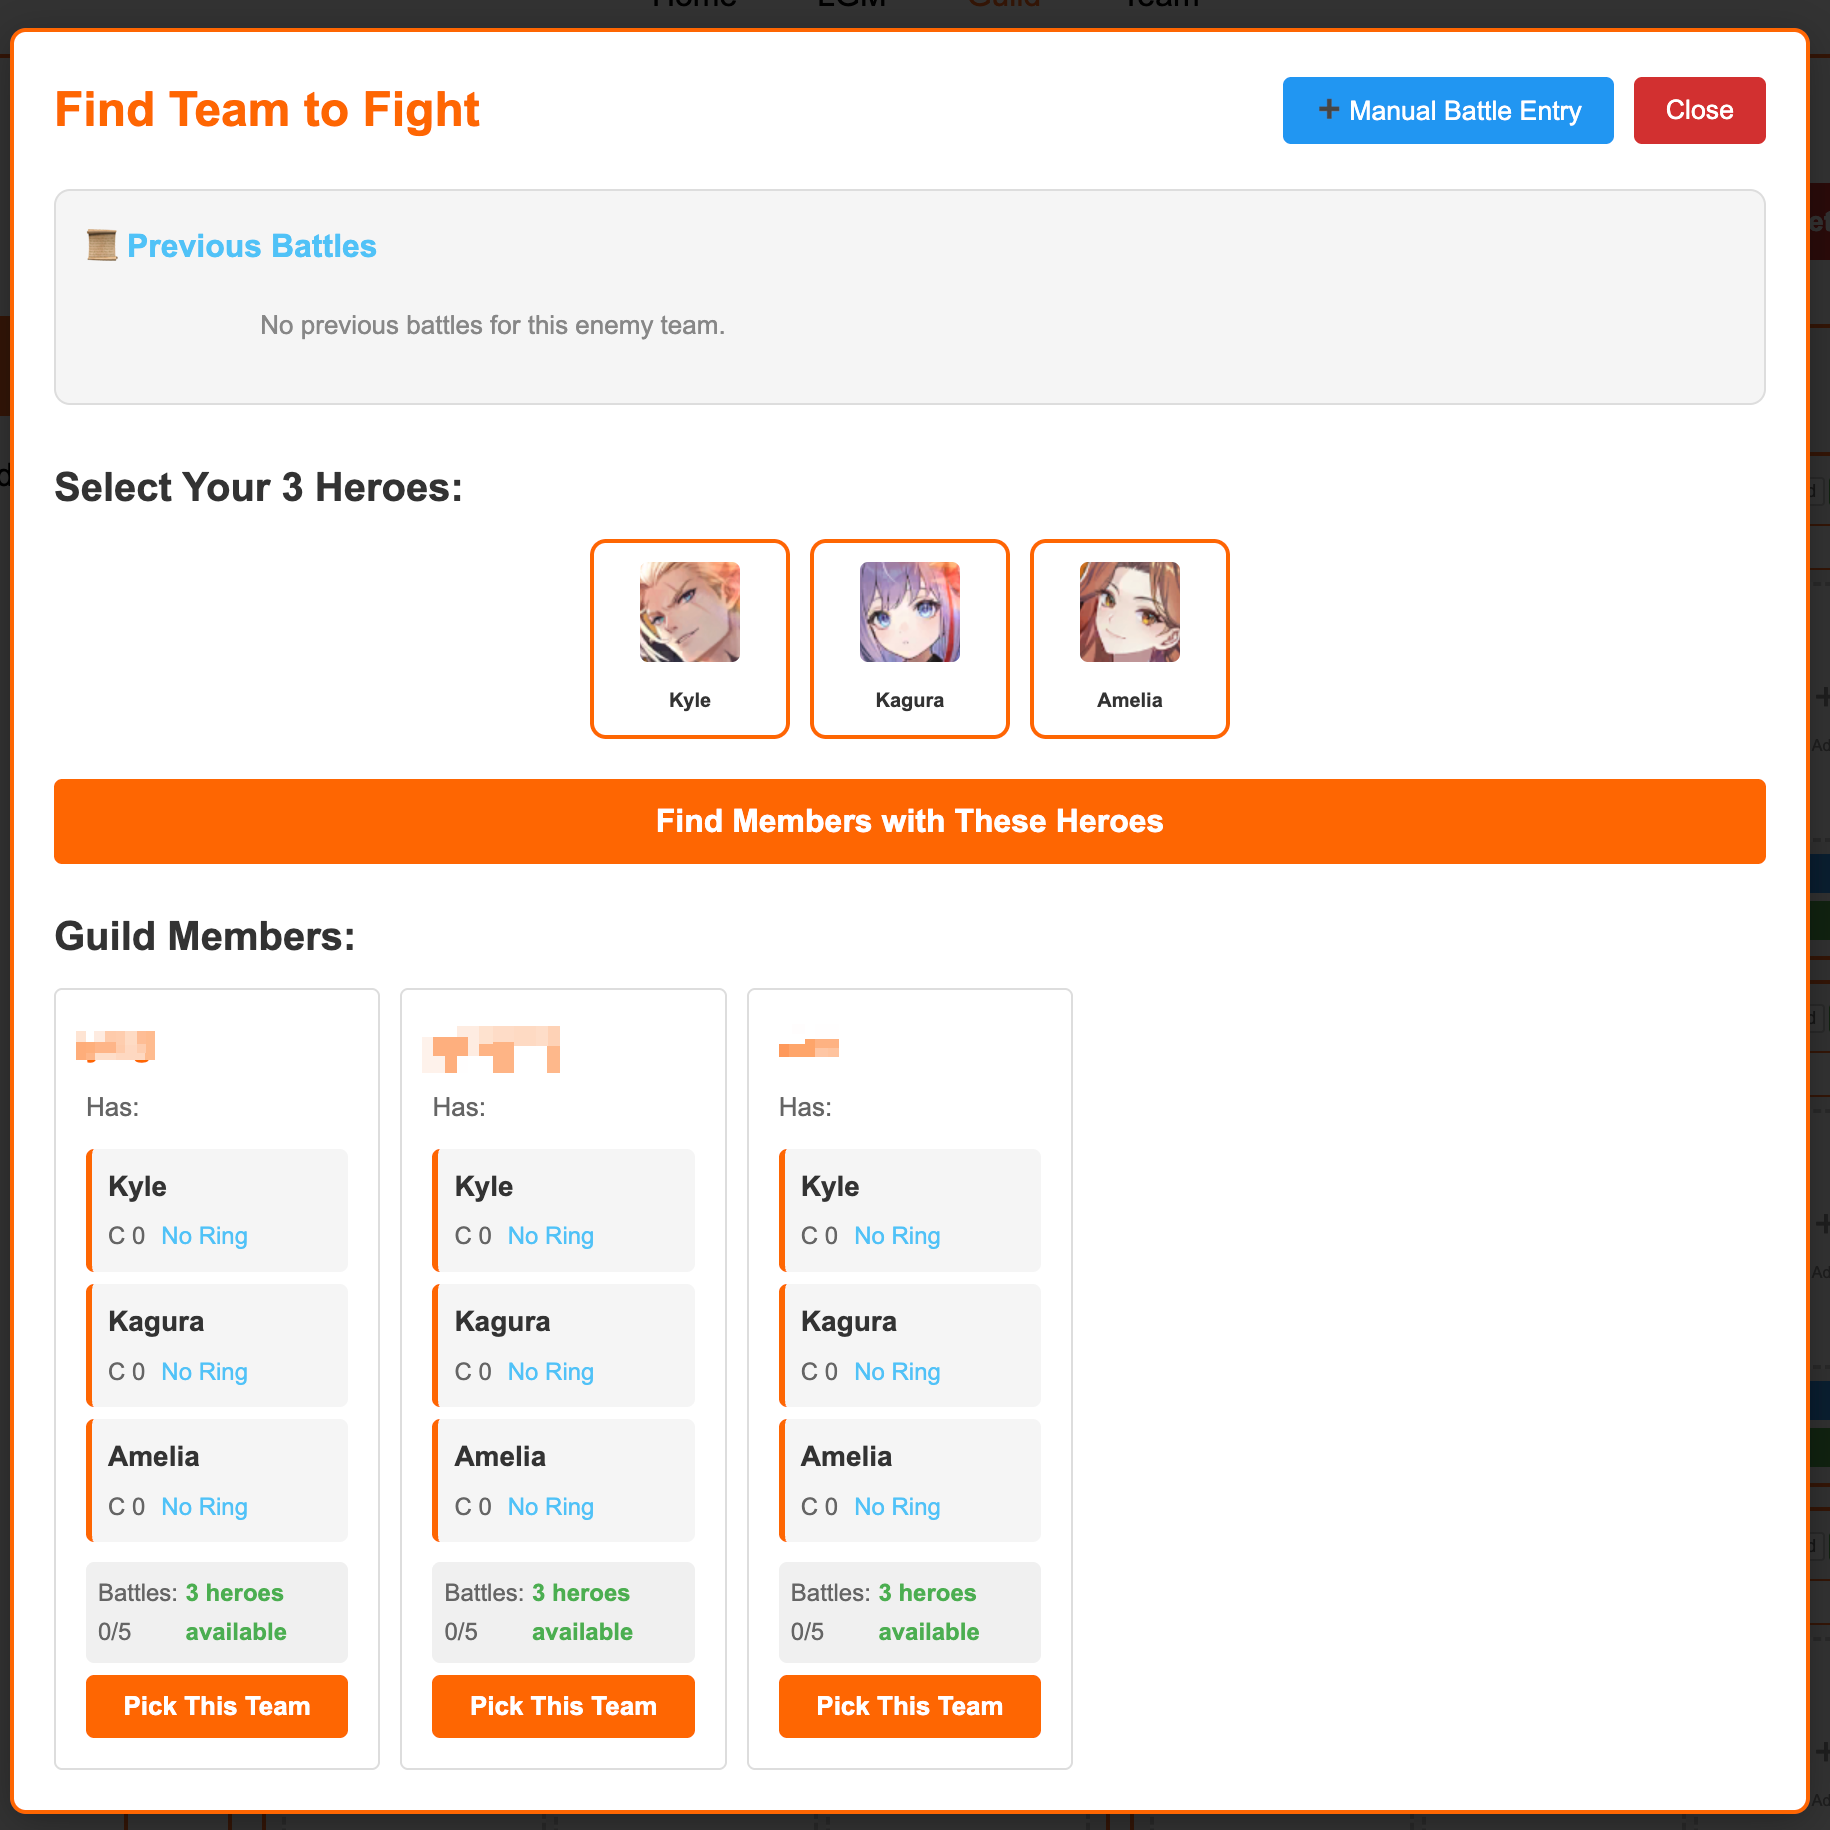The height and width of the screenshot is (1830, 1830).
Task: Click No Ring for first member's Kyle
Action: [x=204, y=1236]
